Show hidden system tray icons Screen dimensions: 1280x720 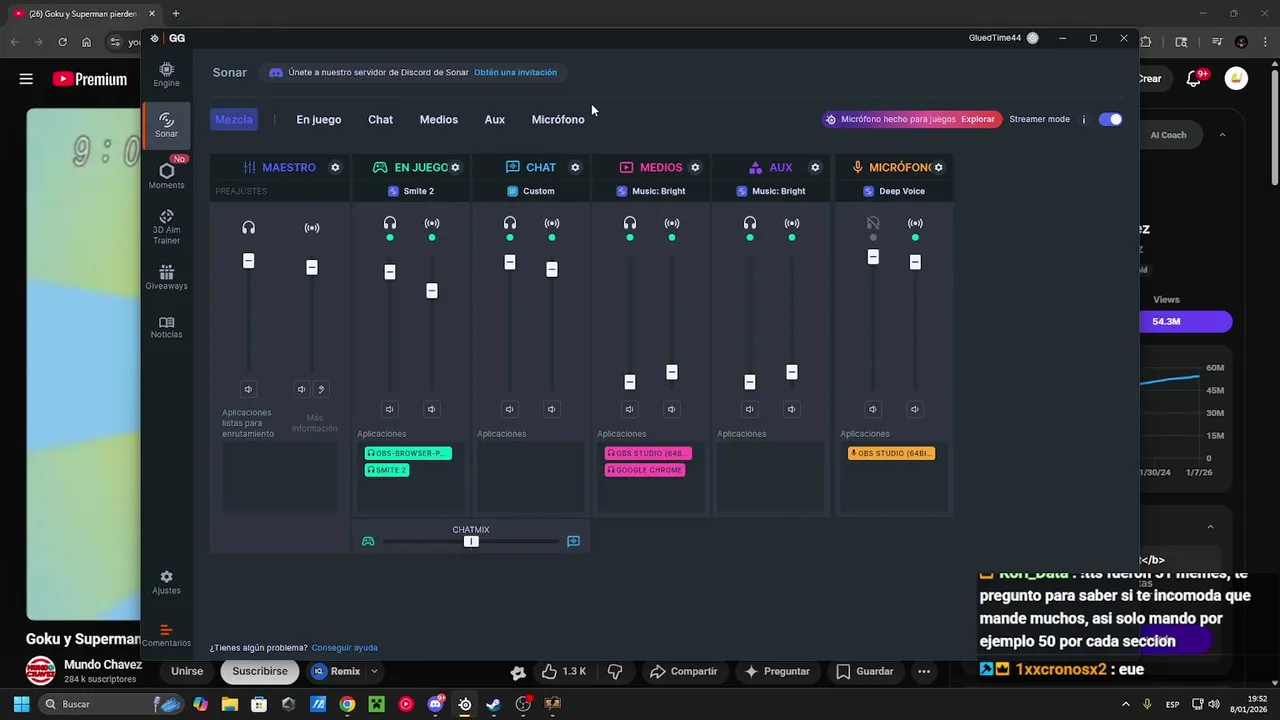[1126, 704]
